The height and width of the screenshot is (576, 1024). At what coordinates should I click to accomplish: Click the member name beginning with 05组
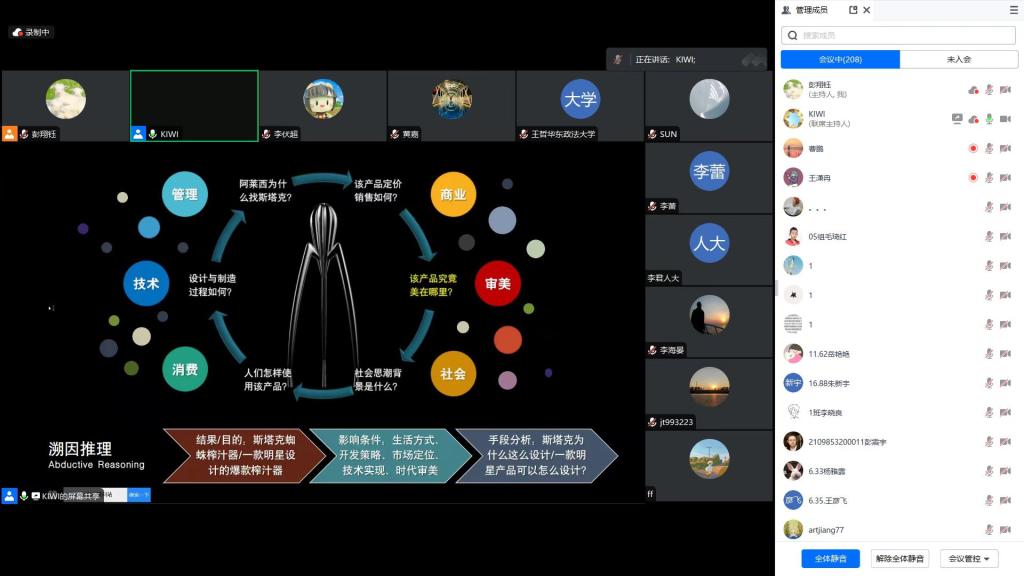pyautogui.click(x=827, y=236)
